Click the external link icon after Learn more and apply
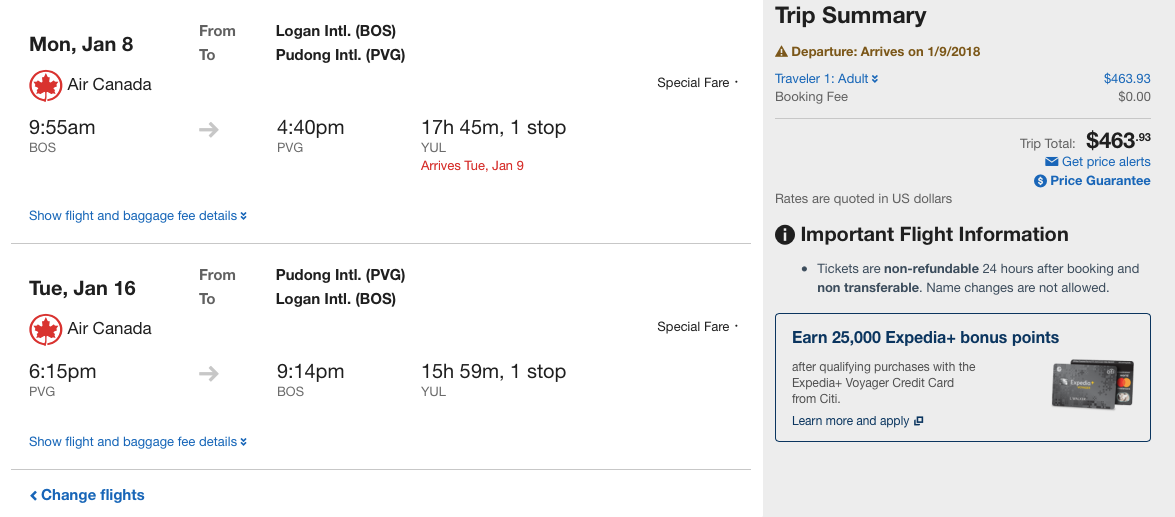1175x517 pixels. [919, 421]
